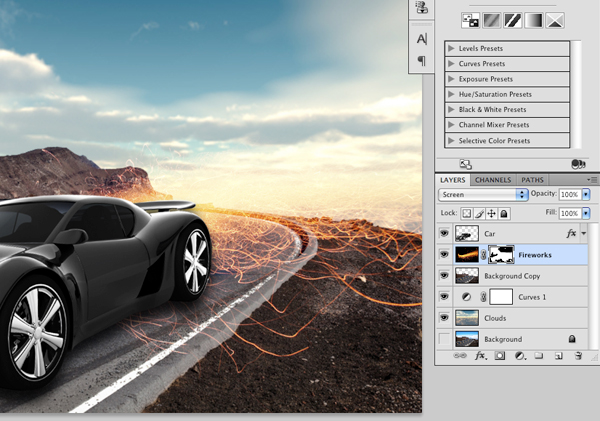Open layer style fx menu
600x421 pixels.
[x=481, y=356]
